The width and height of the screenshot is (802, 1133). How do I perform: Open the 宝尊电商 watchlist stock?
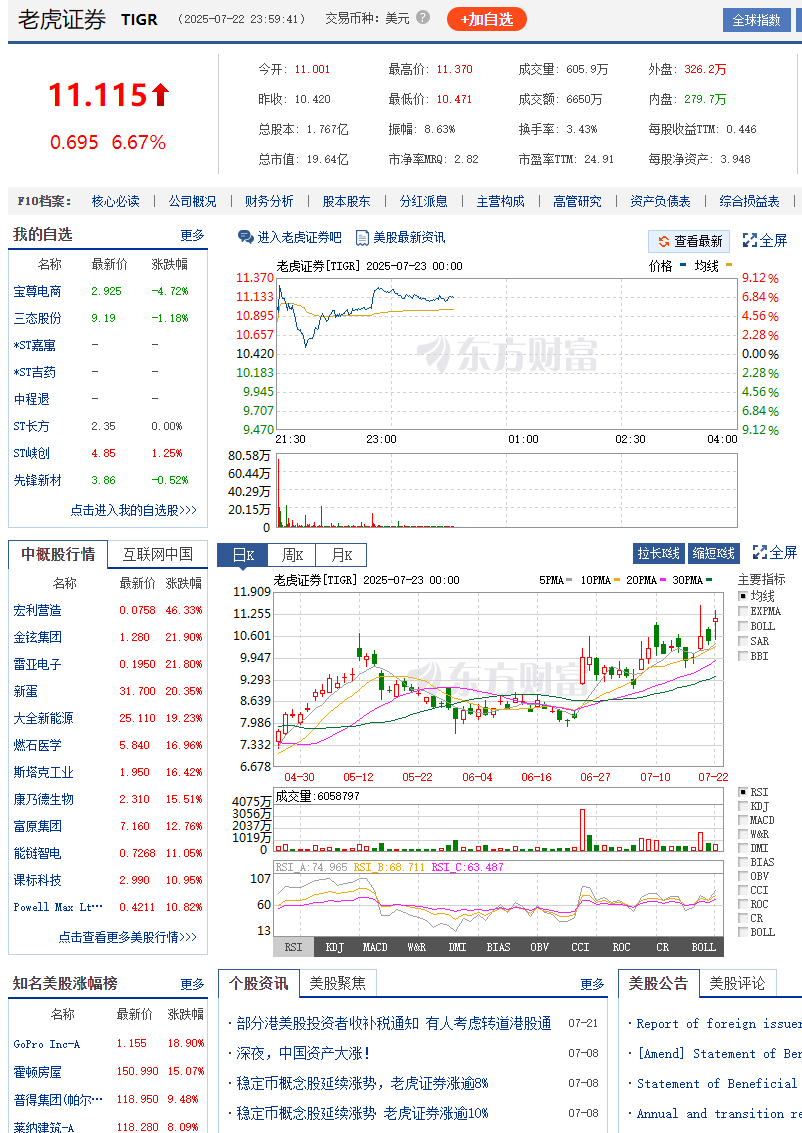tap(38, 291)
